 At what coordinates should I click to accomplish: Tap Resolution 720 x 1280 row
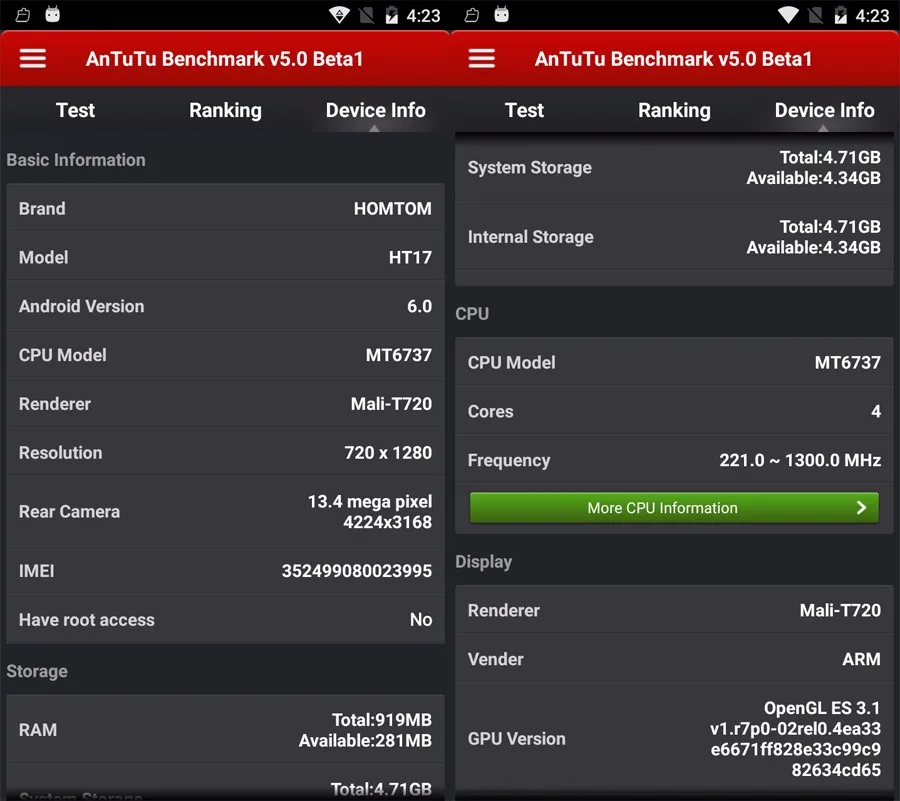[225, 452]
